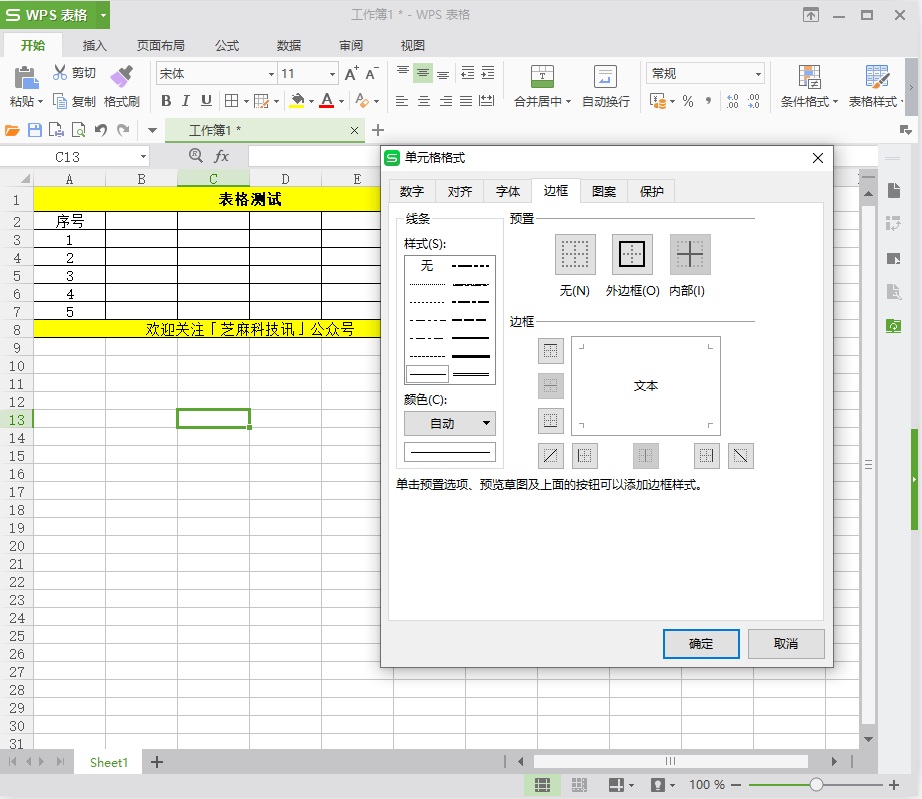Close the 工作簿1 document tab
The image size is (922, 799).
click(354, 131)
